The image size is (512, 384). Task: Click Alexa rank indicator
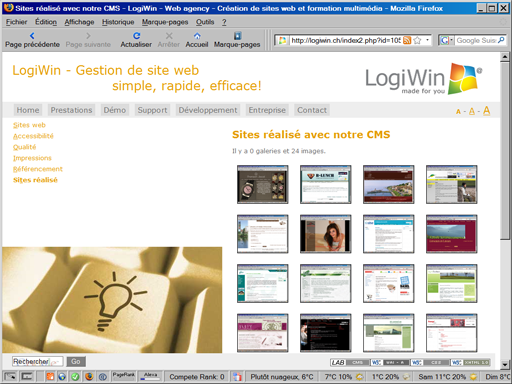tap(150, 376)
